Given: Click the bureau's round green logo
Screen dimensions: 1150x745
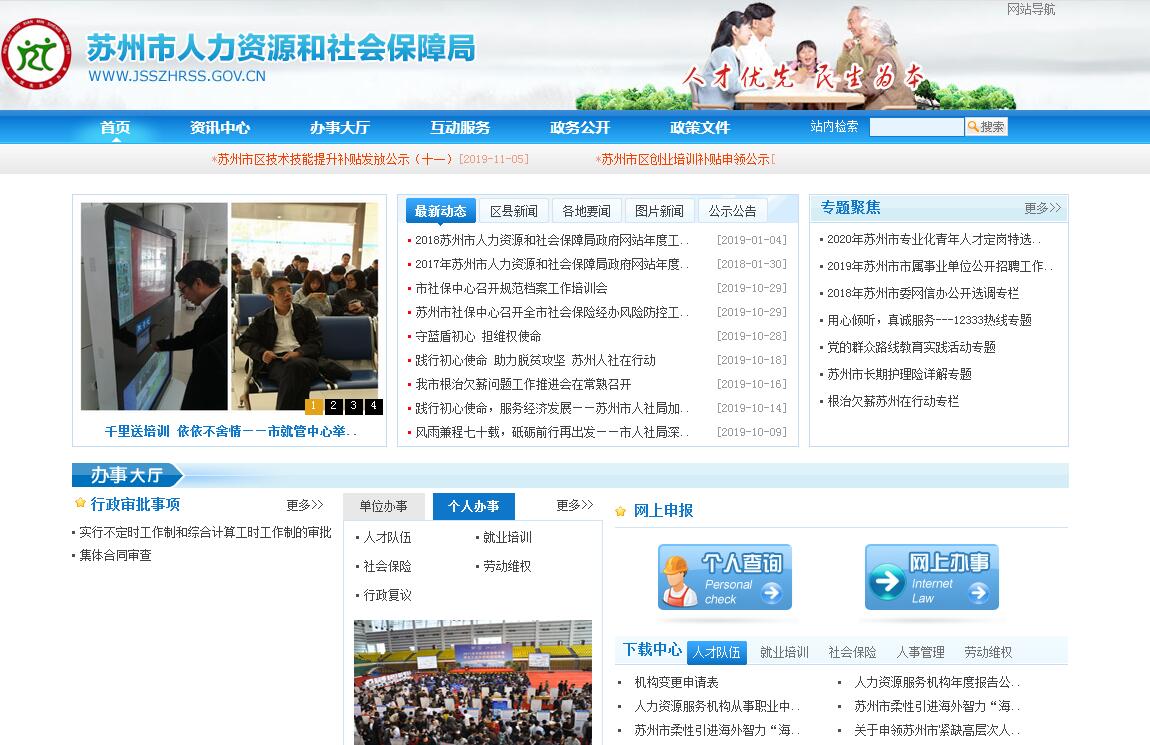Looking at the screenshot, I should pyautogui.click(x=37, y=54).
